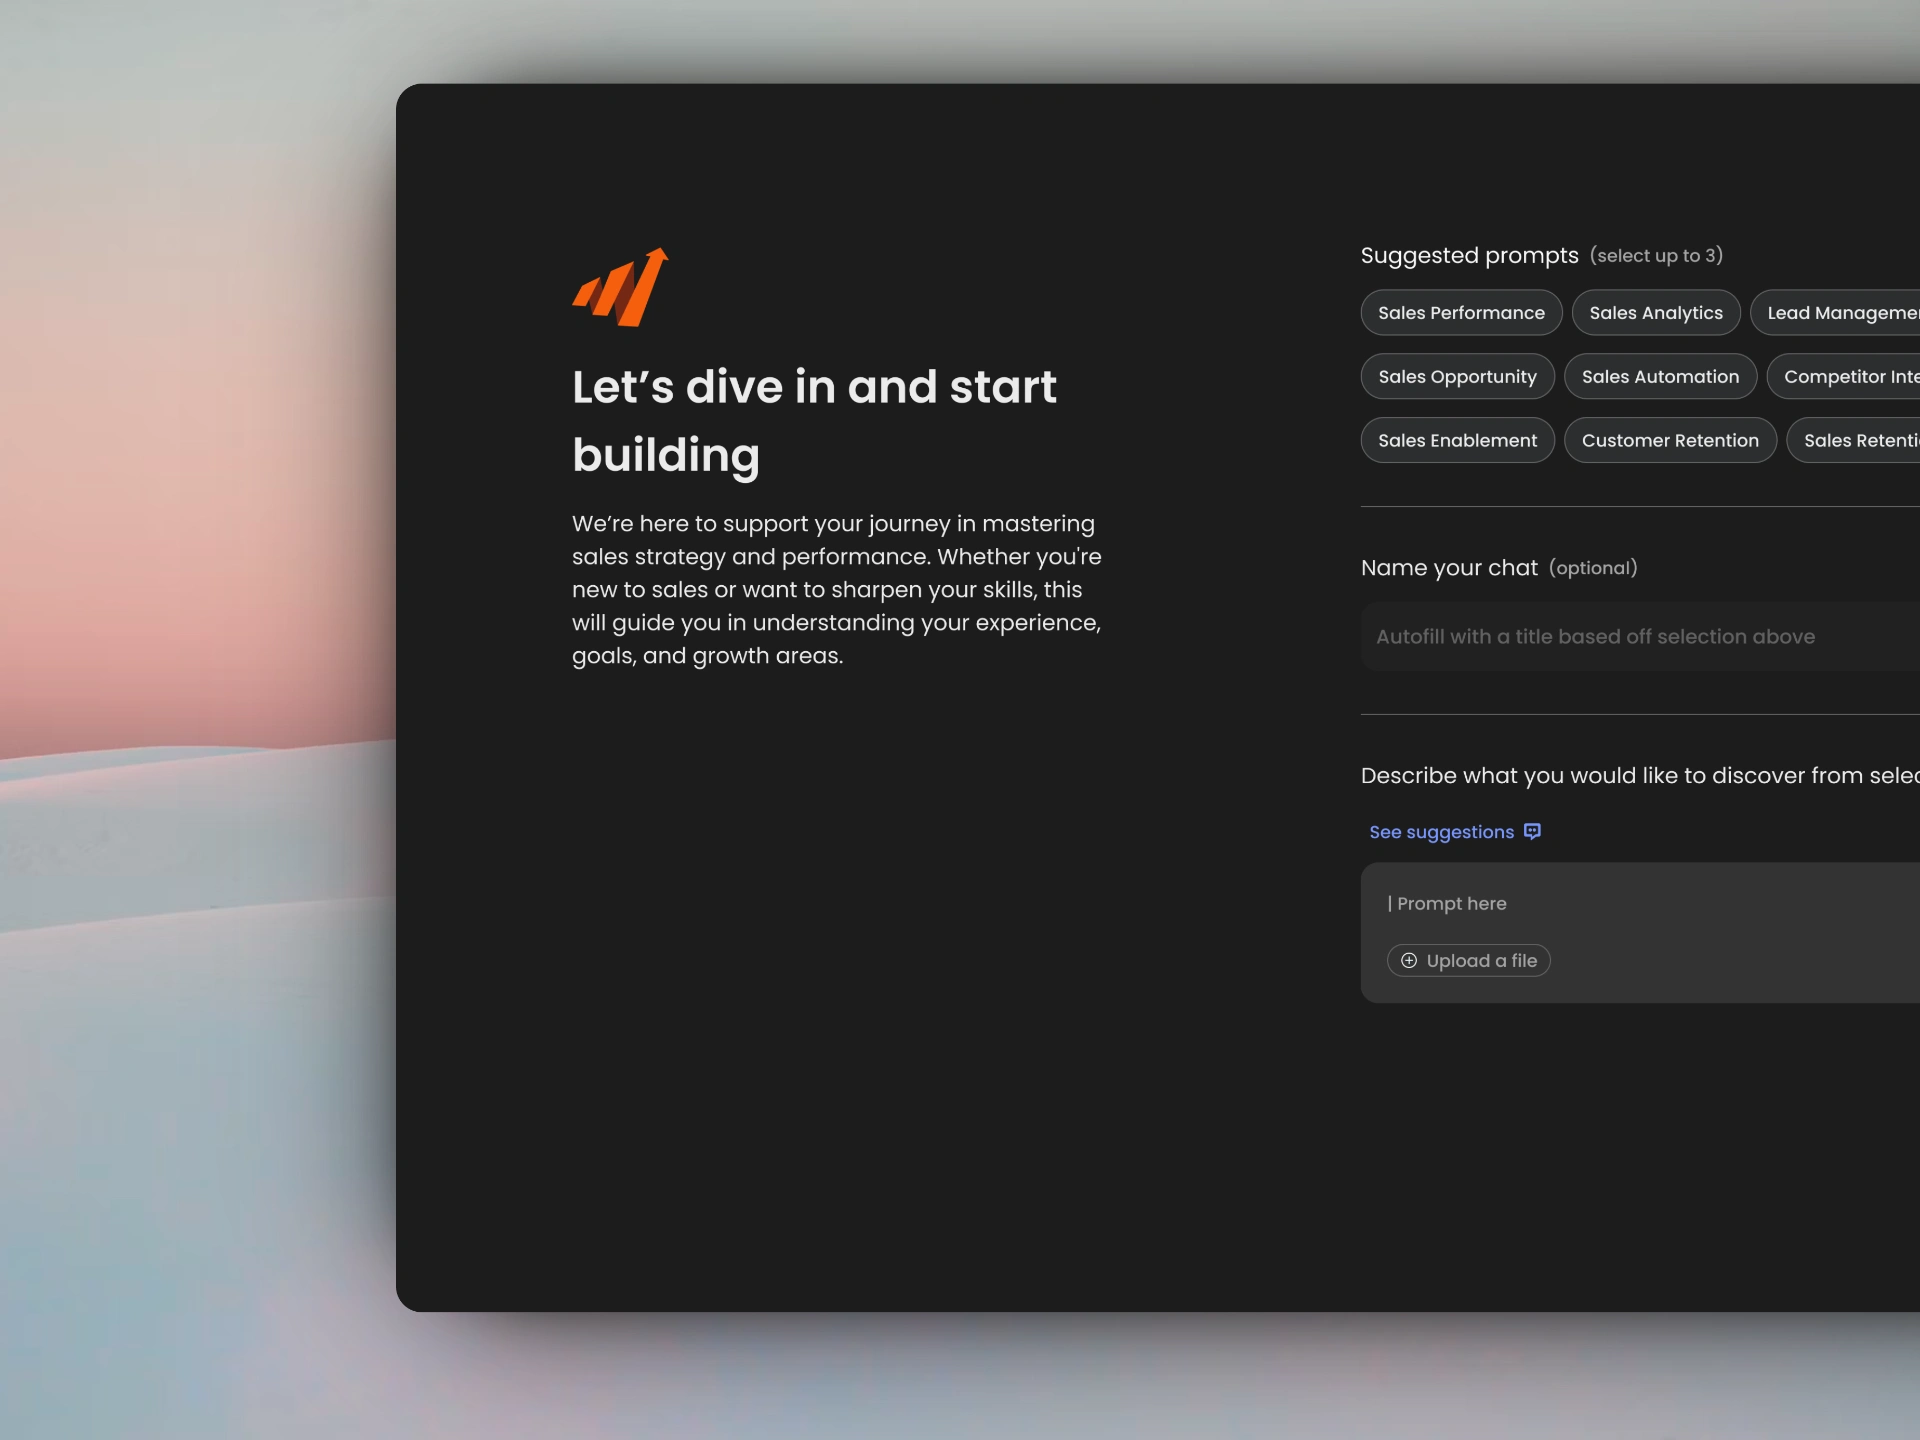Toggle the Customer Retention chip
Image resolution: width=1920 pixels, height=1440 pixels.
[1670, 441]
